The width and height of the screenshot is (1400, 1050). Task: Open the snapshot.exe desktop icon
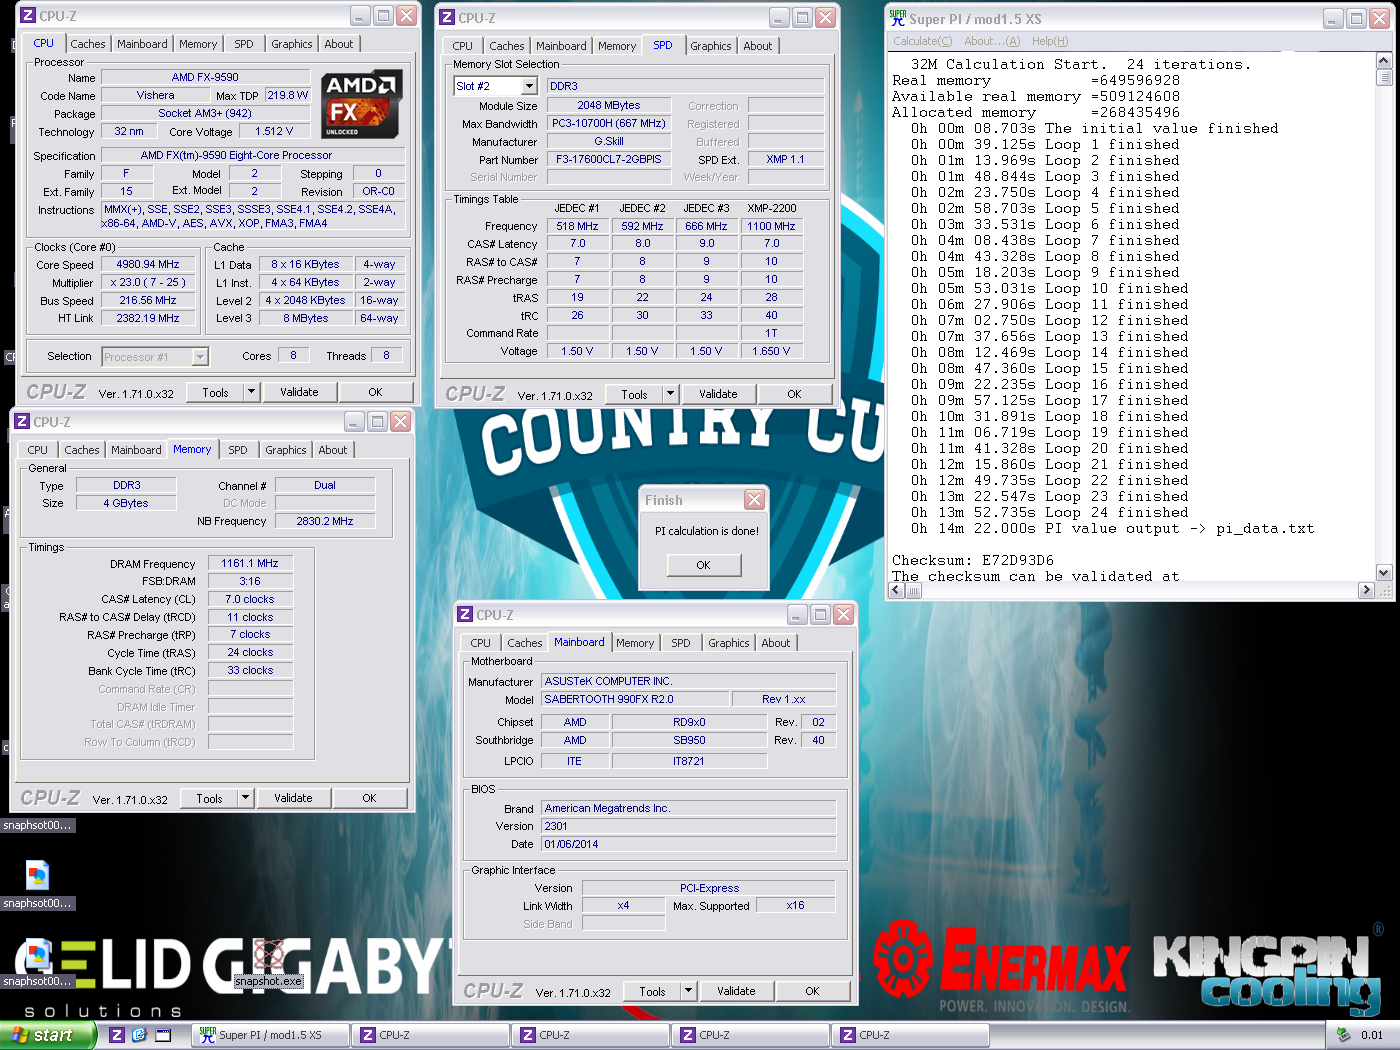tap(268, 961)
